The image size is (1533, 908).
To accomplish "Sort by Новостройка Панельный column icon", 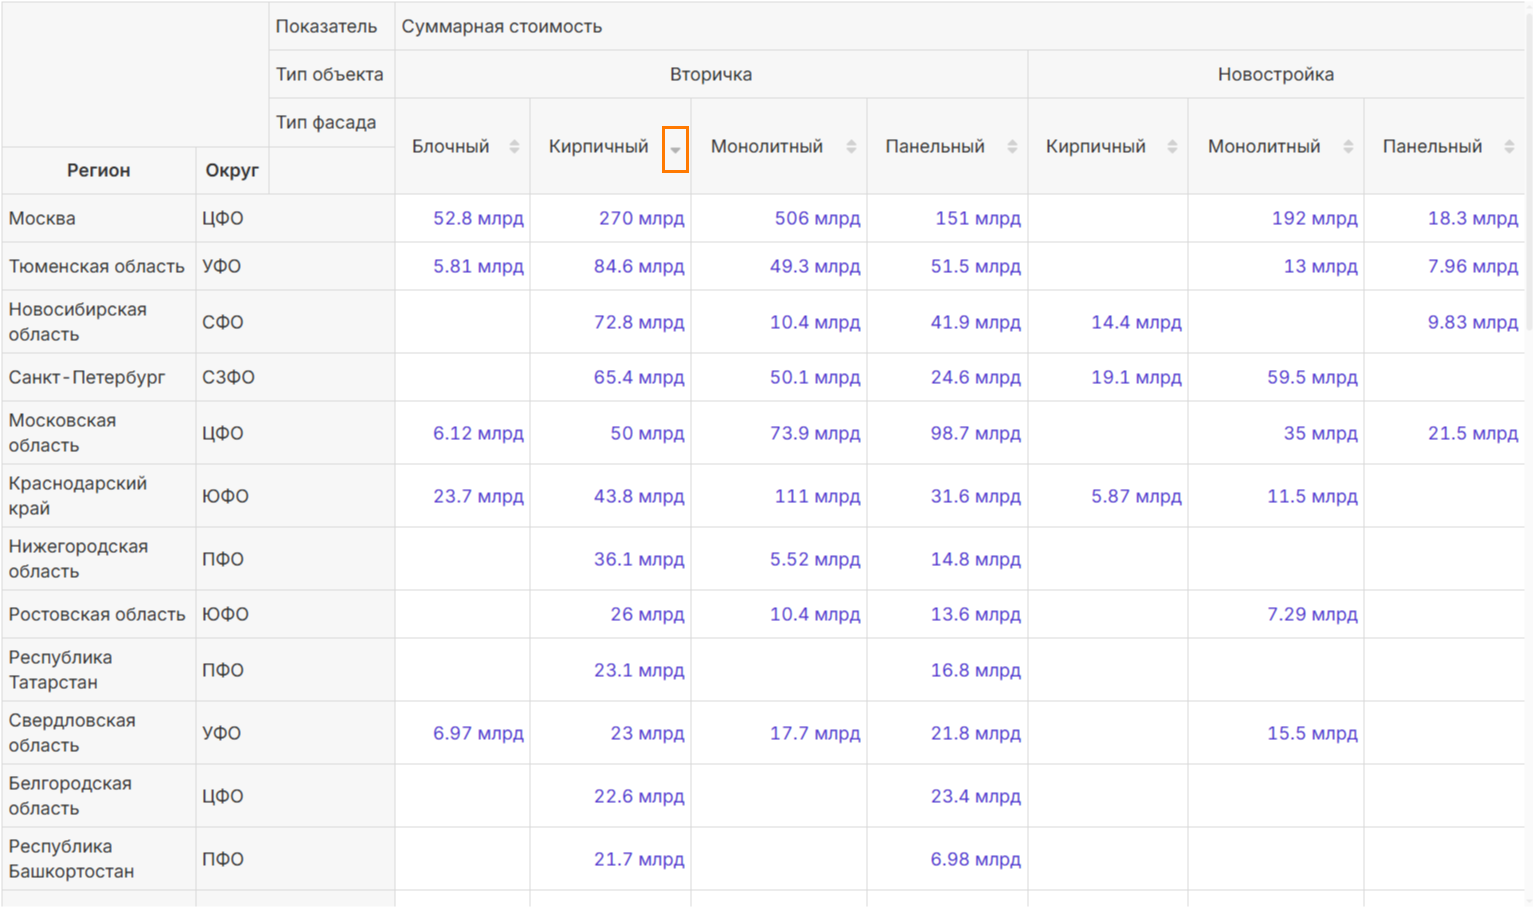I will 1509,147.
